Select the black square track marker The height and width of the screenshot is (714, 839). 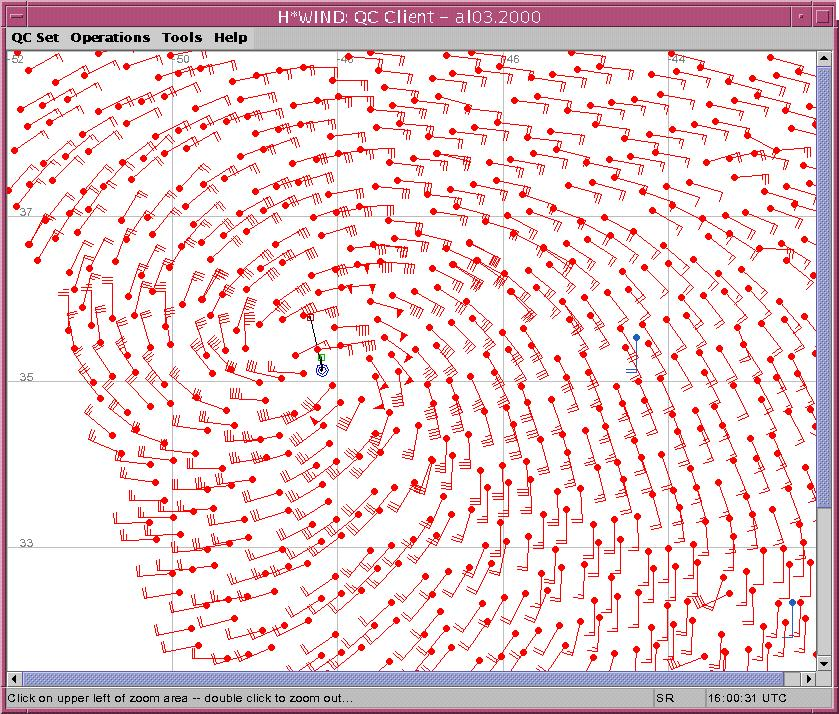pos(309,317)
